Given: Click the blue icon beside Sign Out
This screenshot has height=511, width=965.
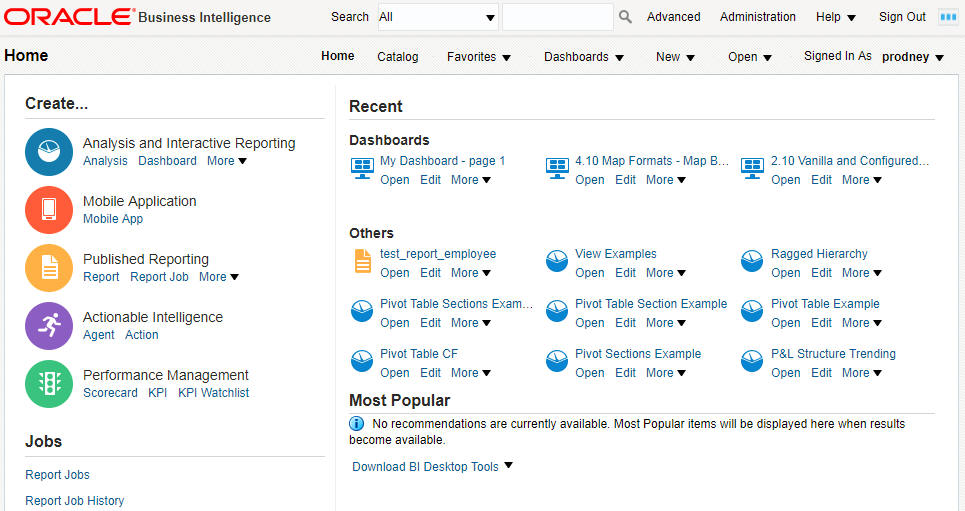Looking at the screenshot, I should click(x=948, y=17).
